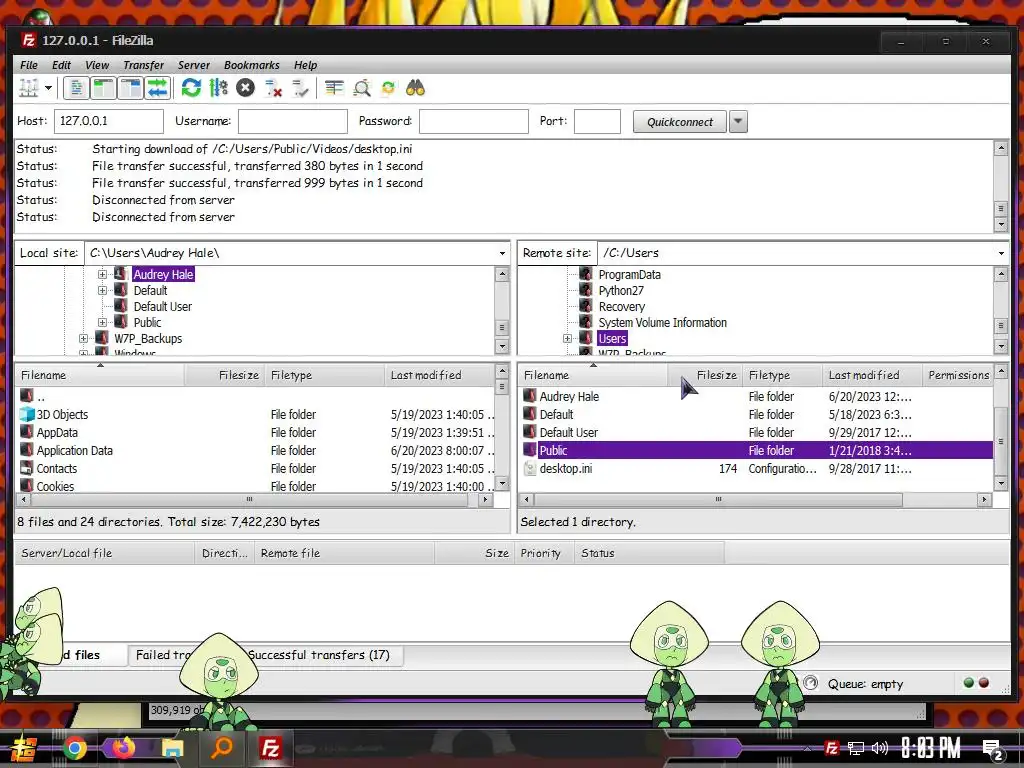Select Recovery in the remote tree

pos(622,306)
